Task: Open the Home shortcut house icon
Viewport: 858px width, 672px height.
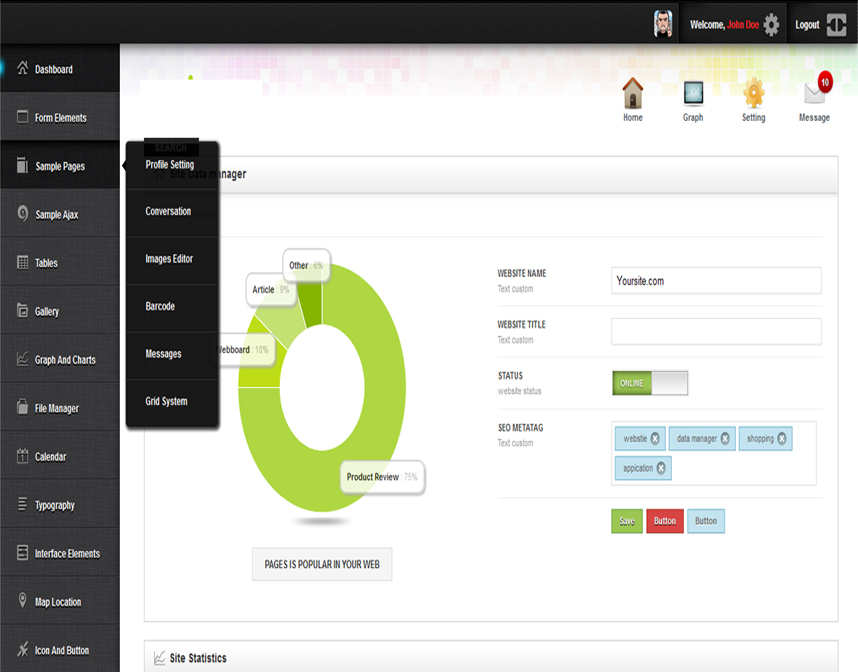Action: (633, 92)
